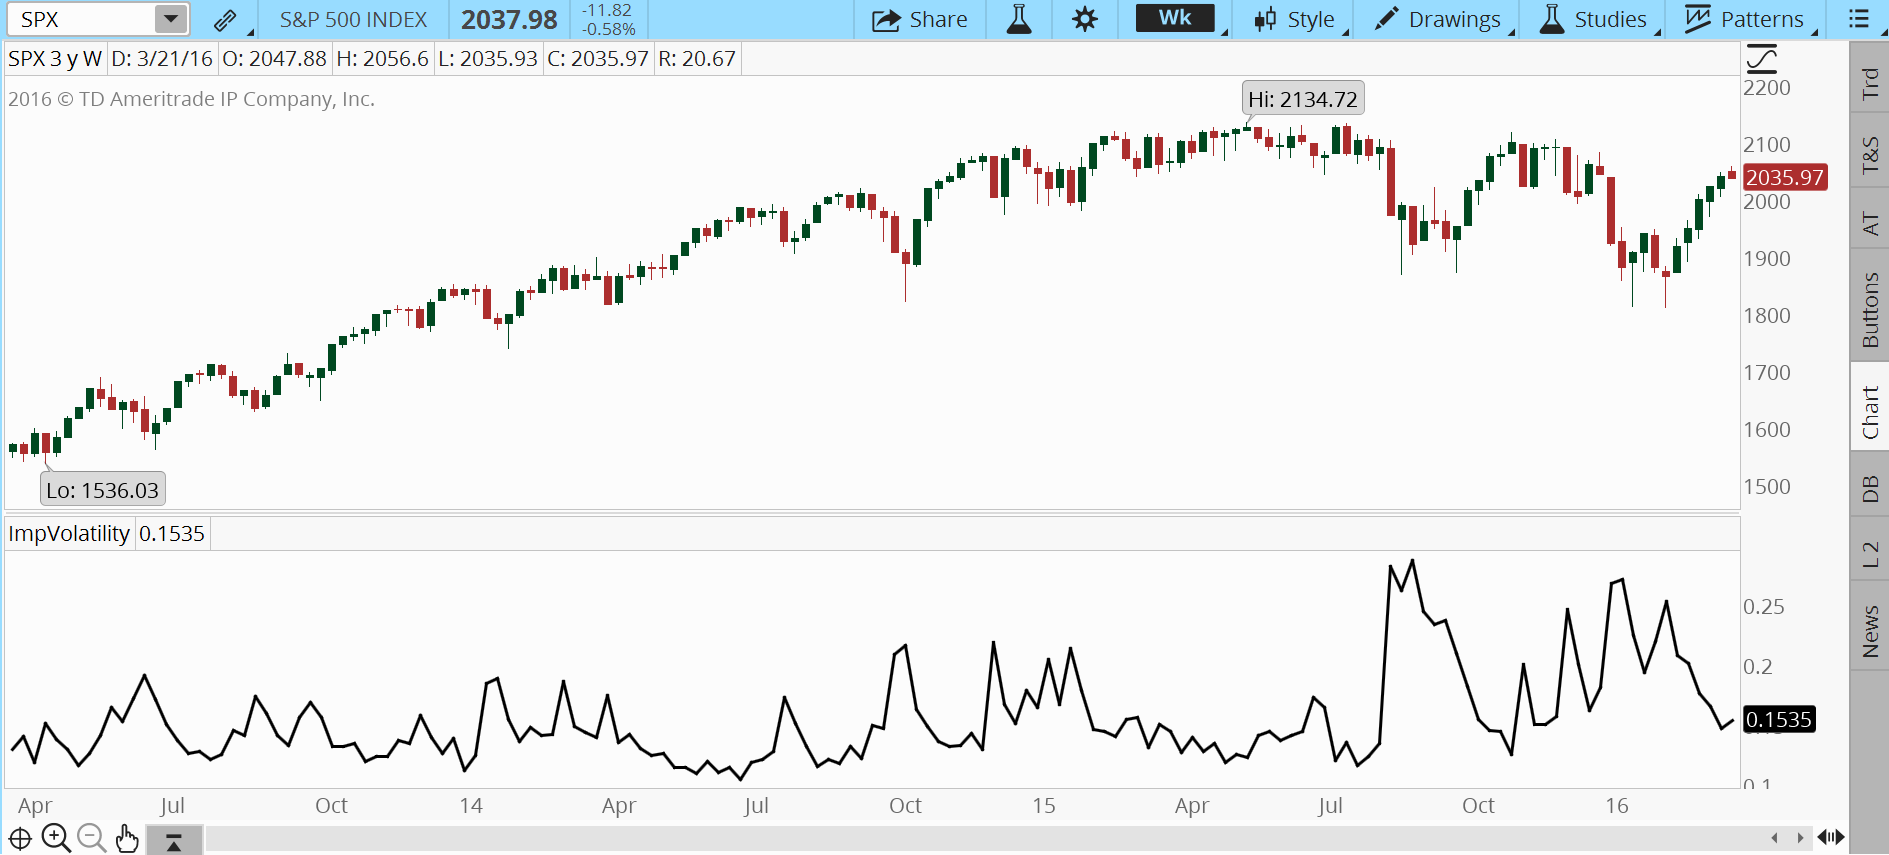Switch to the Buttons side tab
Image resolution: width=1889 pixels, height=855 pixels.
(1870, 310)
